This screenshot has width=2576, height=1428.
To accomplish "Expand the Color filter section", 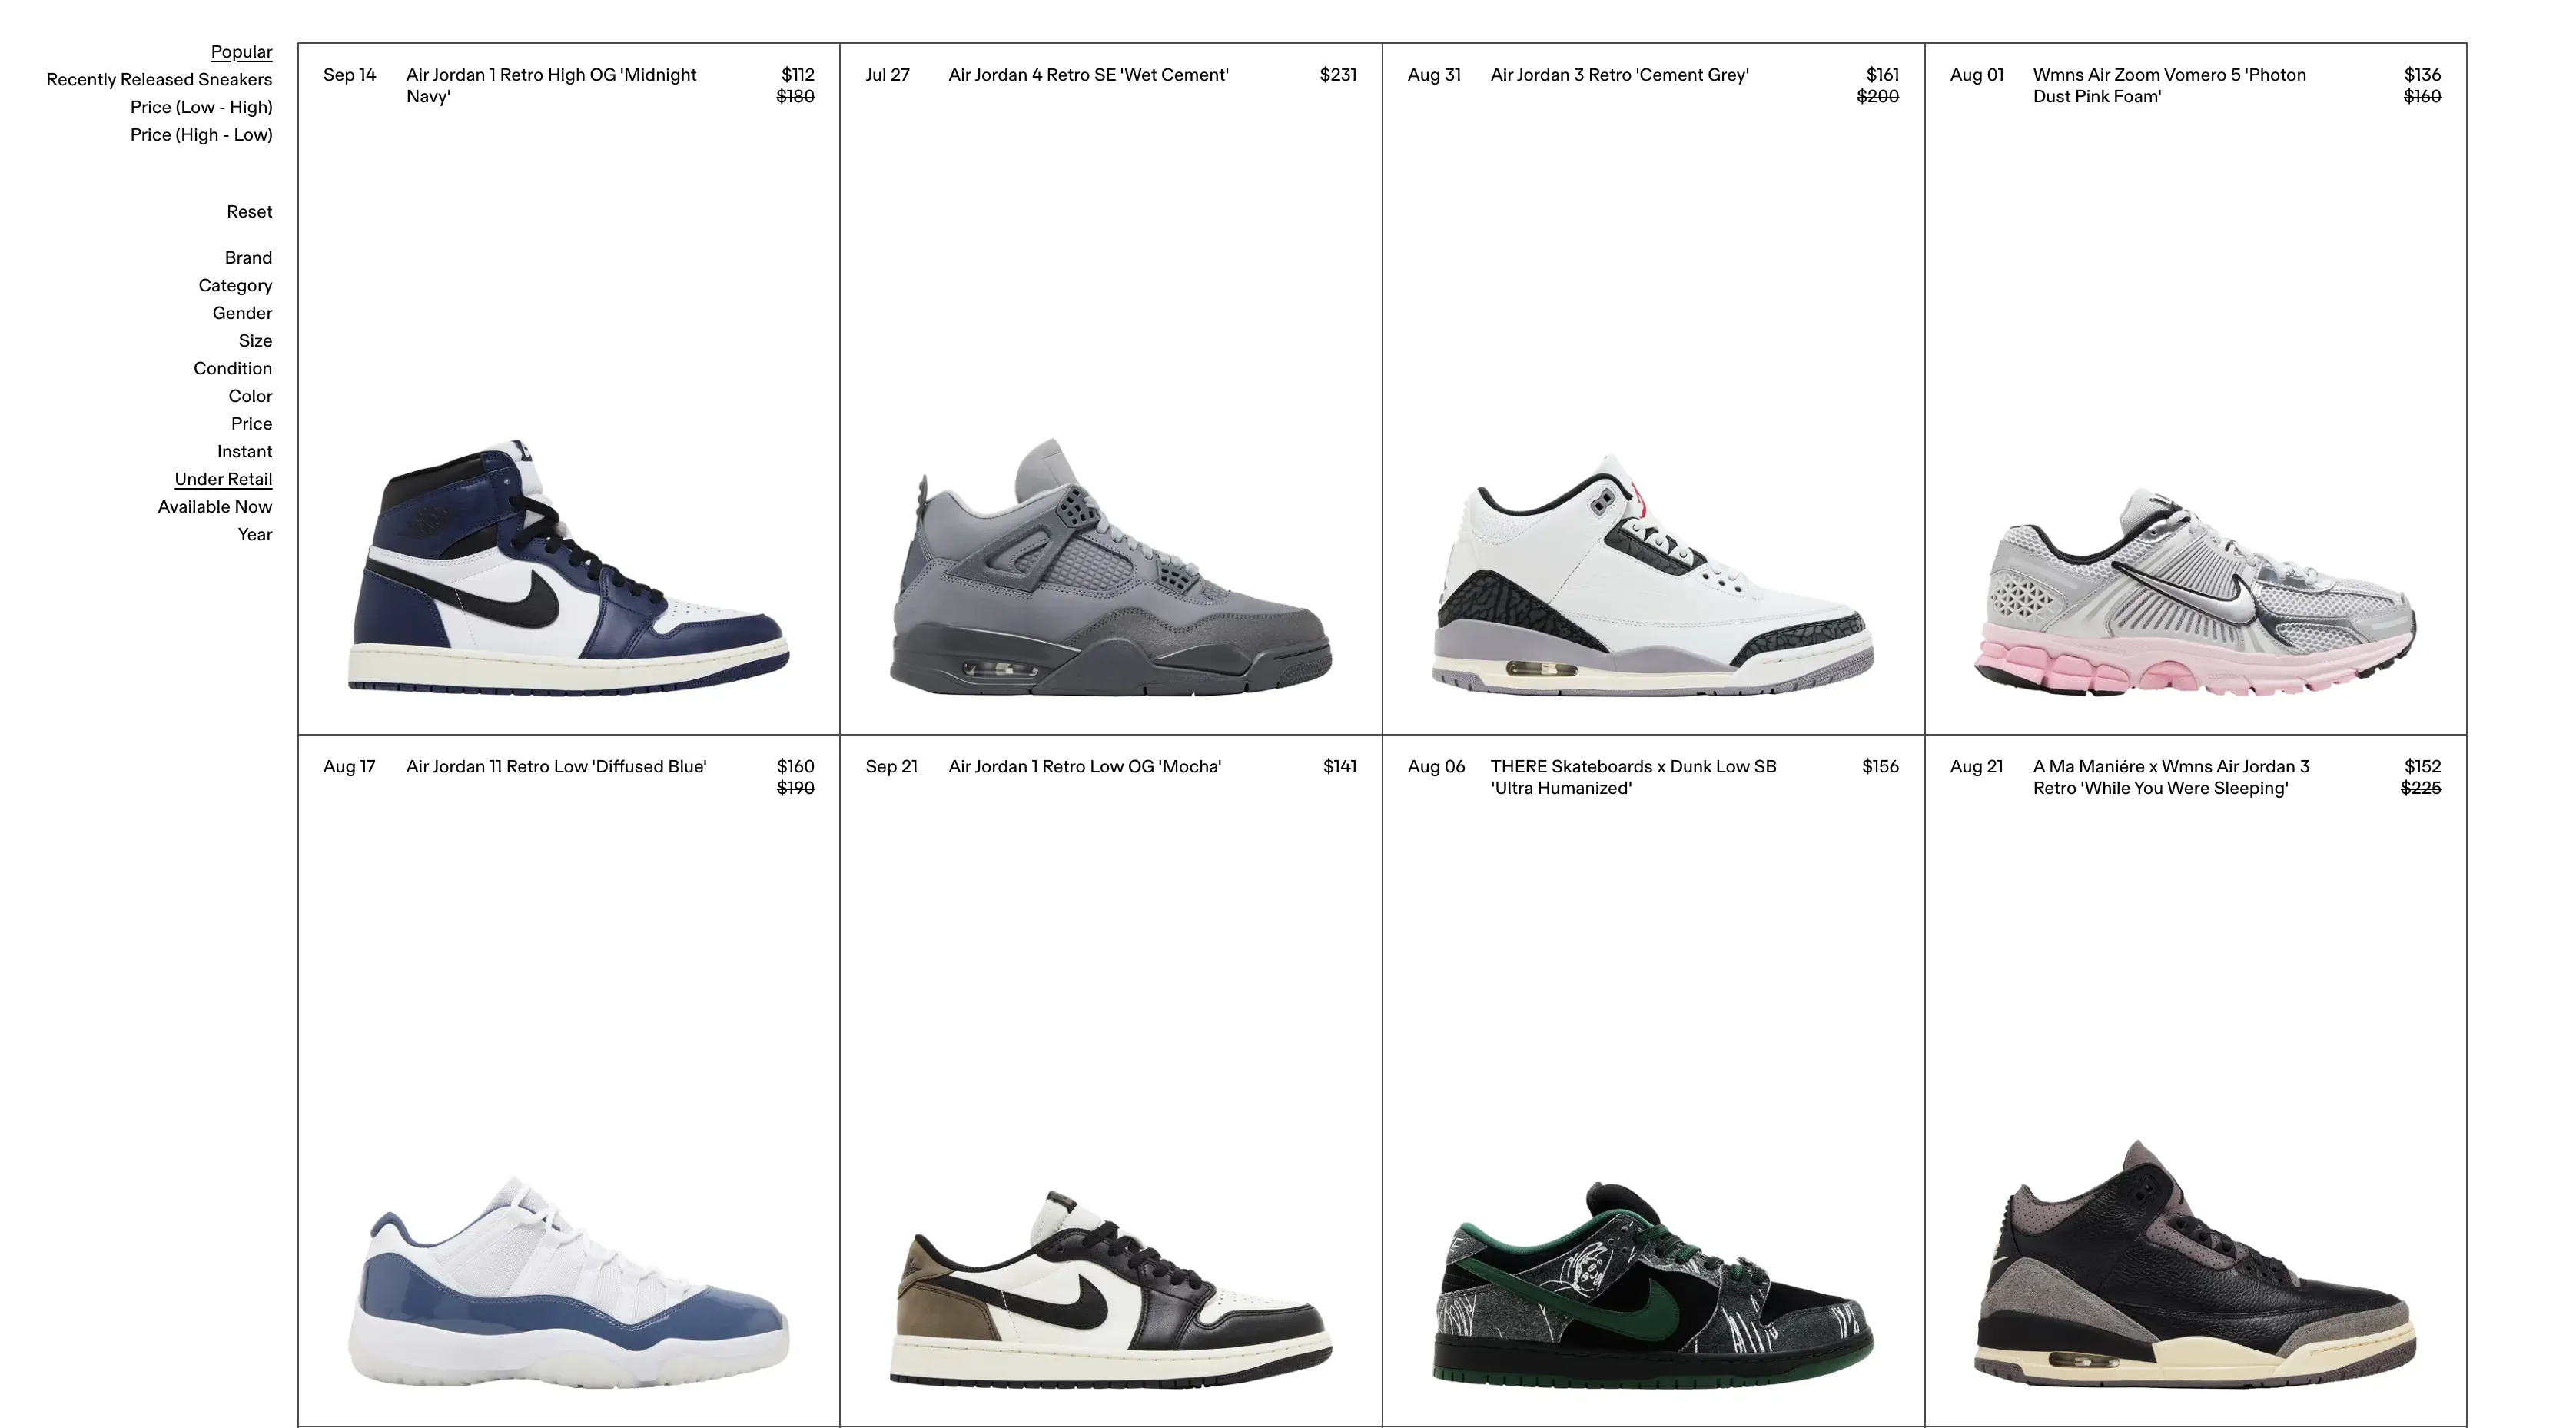I will (x=250, y=396).
